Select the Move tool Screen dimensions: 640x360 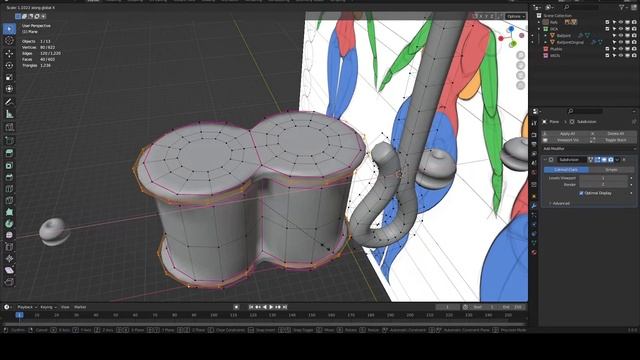tap(9, 53)
